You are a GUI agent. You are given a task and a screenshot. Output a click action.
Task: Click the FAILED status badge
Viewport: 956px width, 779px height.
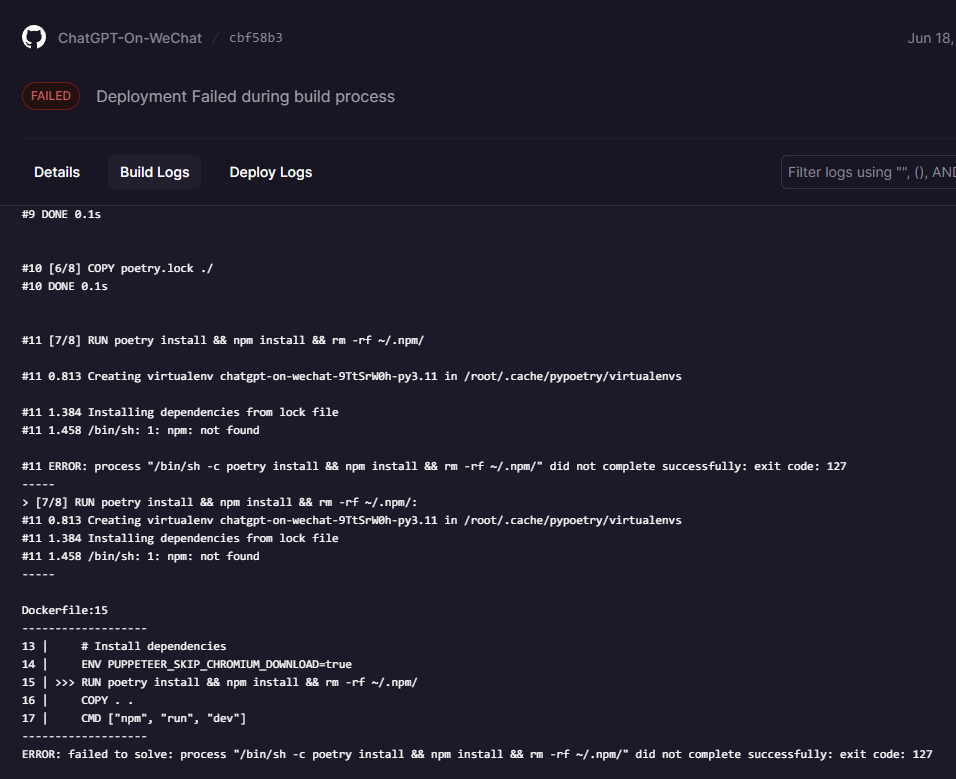click(50, 96)
